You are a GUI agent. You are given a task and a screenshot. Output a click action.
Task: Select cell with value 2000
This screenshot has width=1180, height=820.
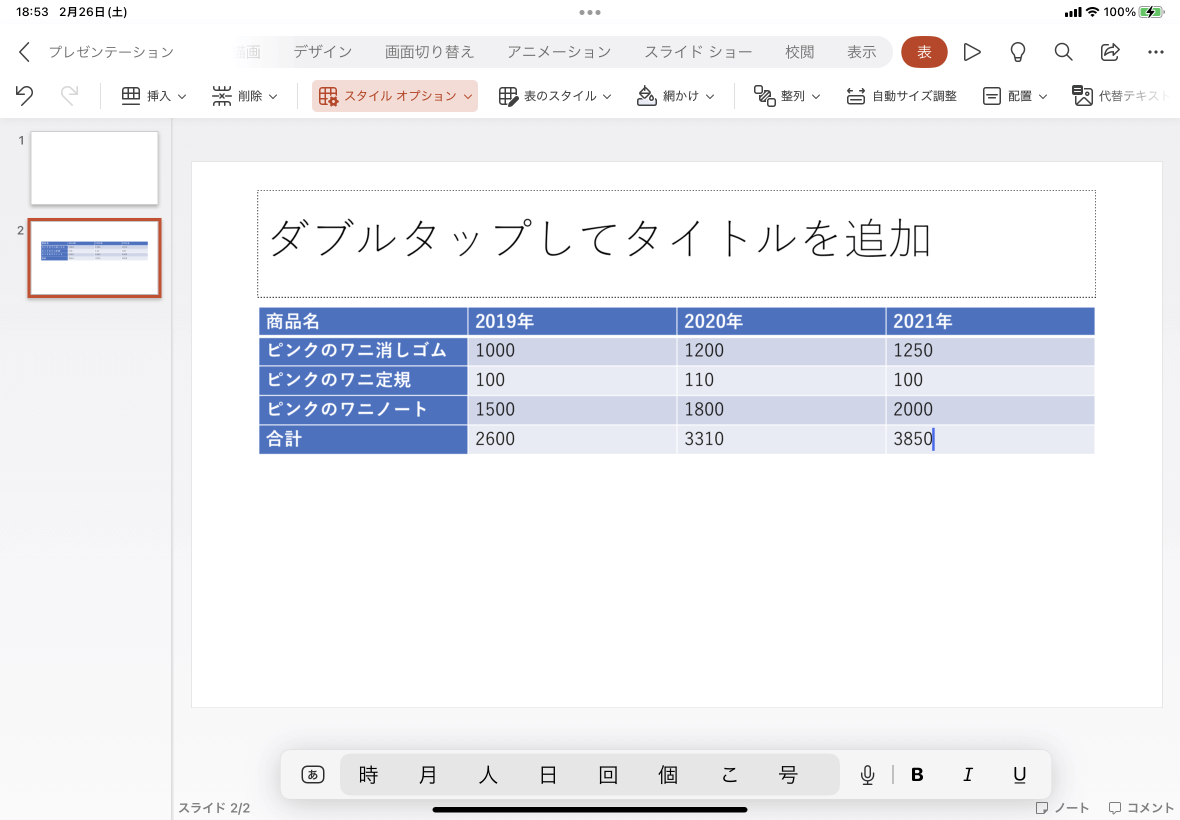coord(990,409)
